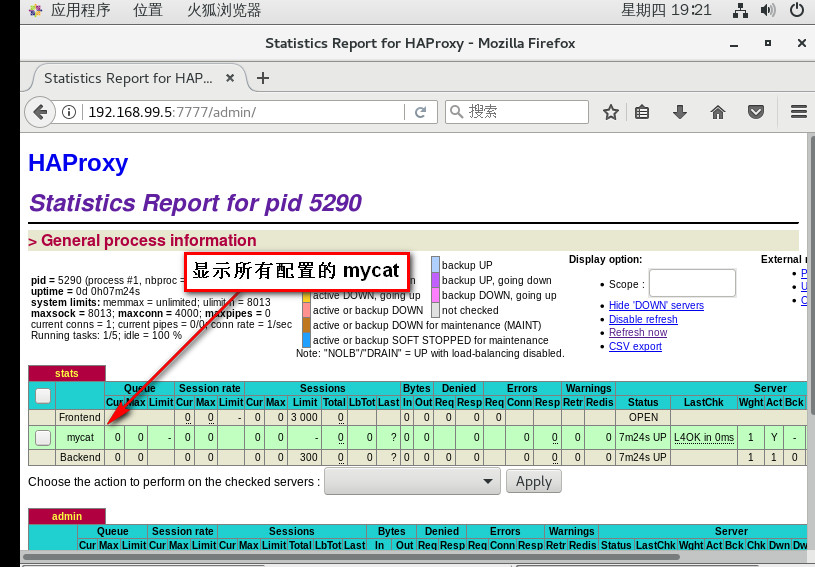Bookmark this page with star icon

point(611,112)
